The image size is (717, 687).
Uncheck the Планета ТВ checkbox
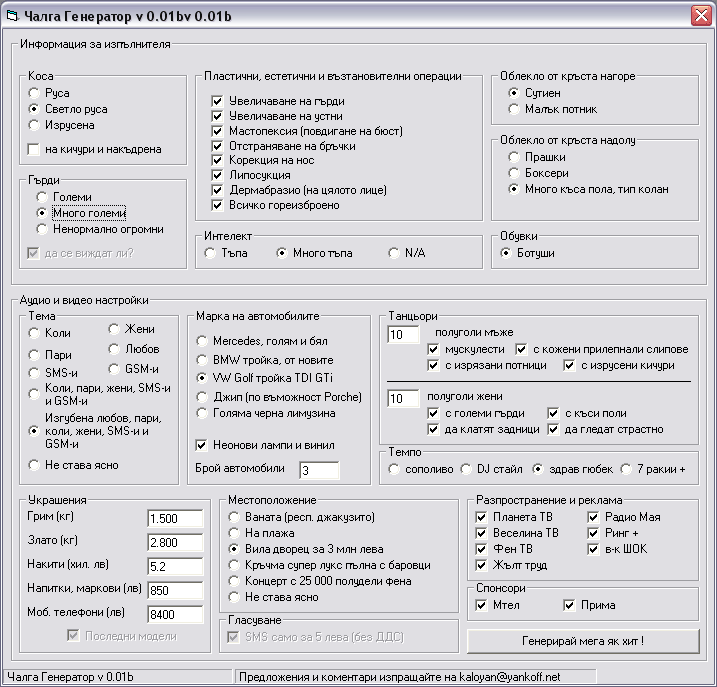pos(481,517)
